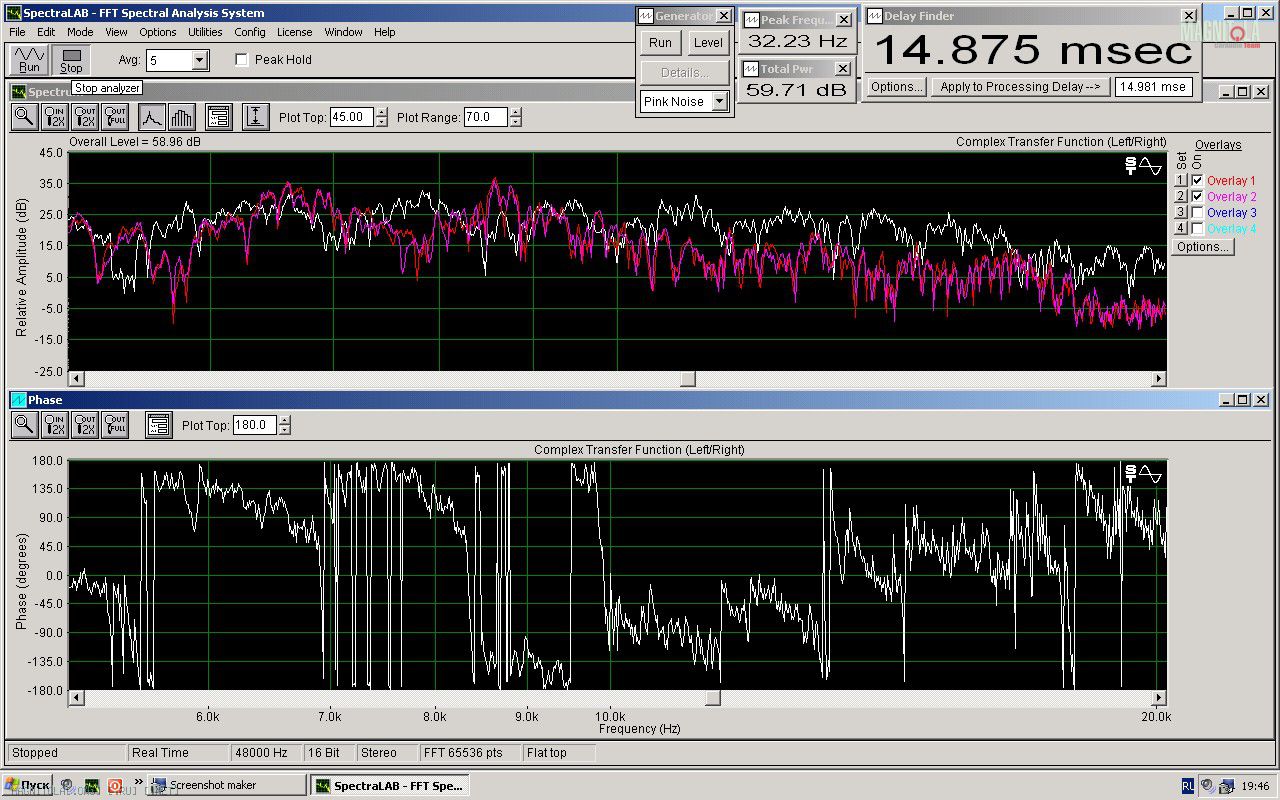Select the zoom magnifier in Spectrum toolbar

24,117
